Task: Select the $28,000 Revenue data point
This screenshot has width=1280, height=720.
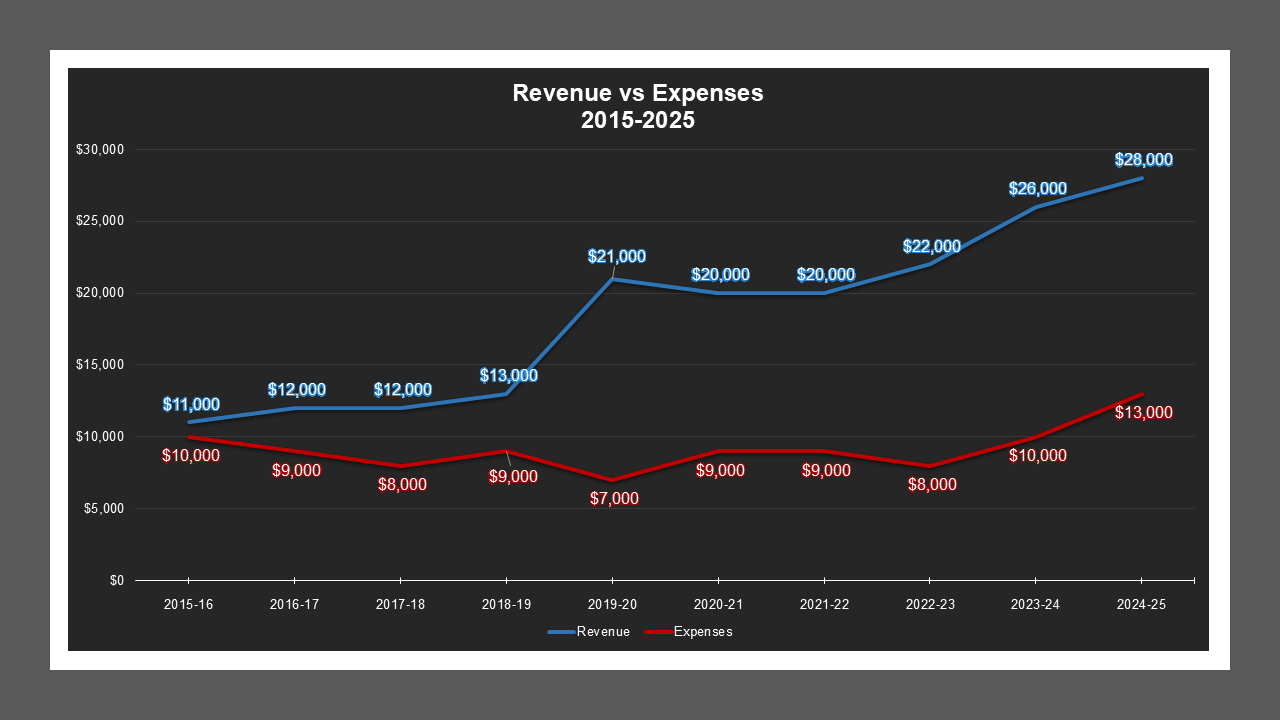Action: pyautogui.click(x=1141, y=177)
